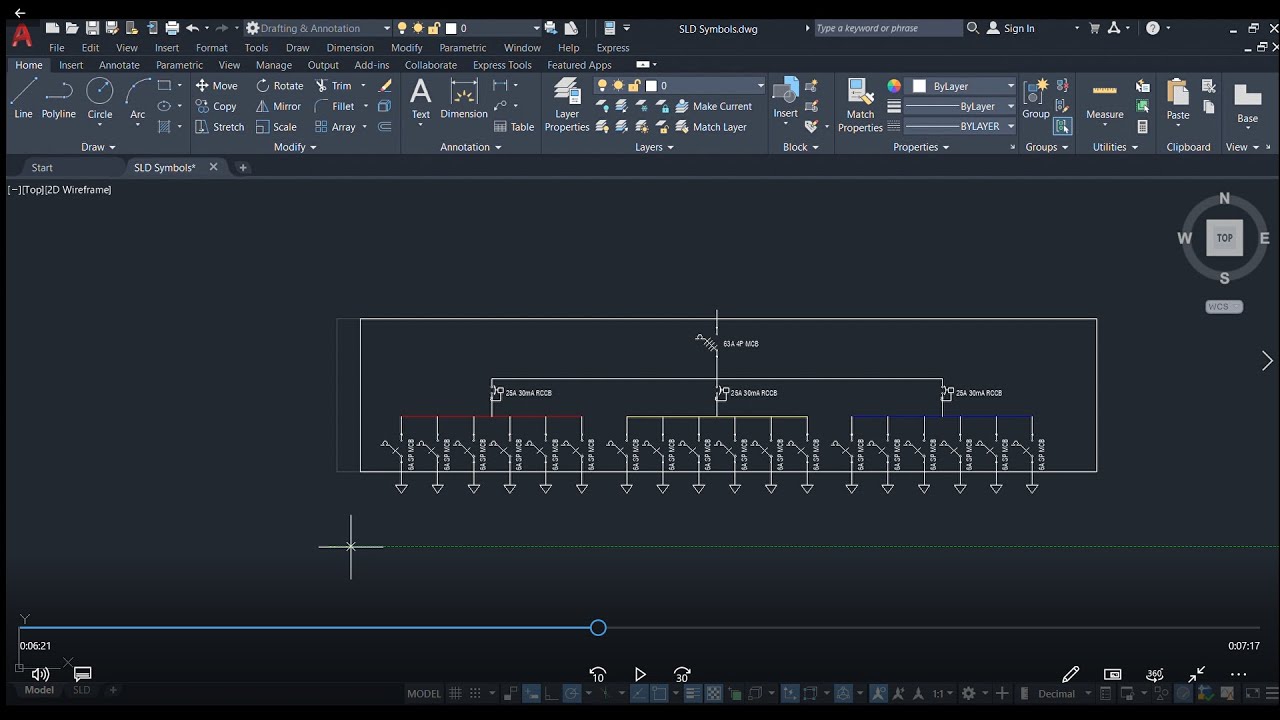Viewport: 1280px width, 720px height.
Task: Expand the Properties panel
Action: coord(921,147)
